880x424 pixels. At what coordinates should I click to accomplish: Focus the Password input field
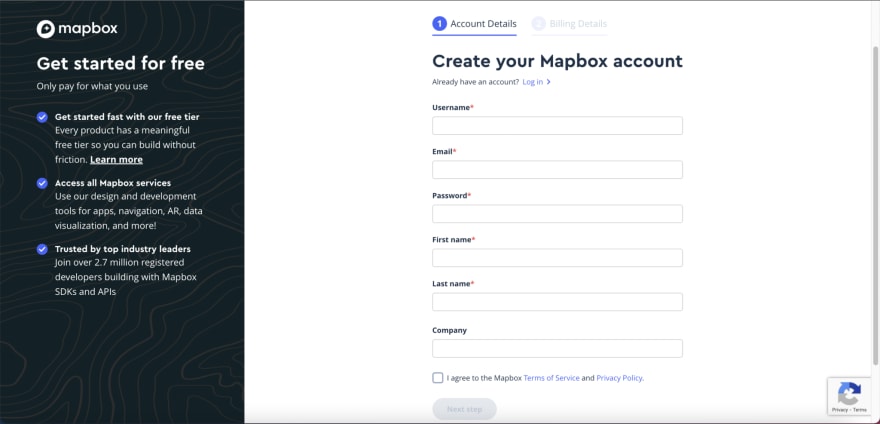tap(557, 214)
